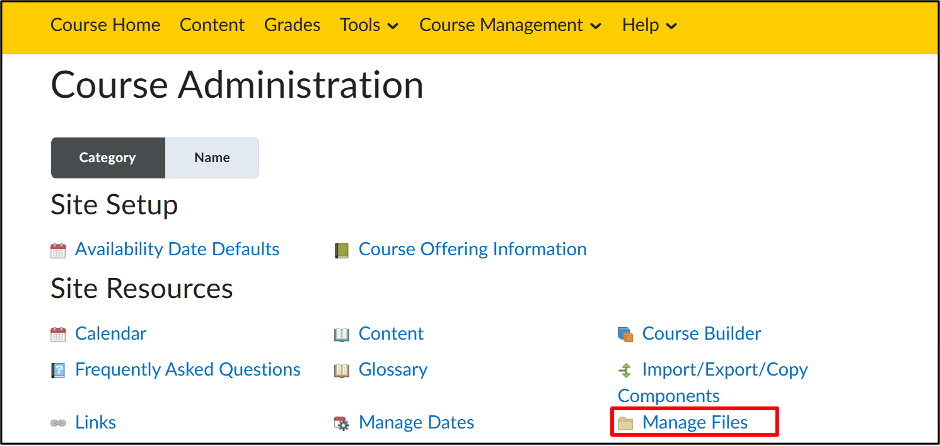Switch view to Name sorting

click(212, 158)
